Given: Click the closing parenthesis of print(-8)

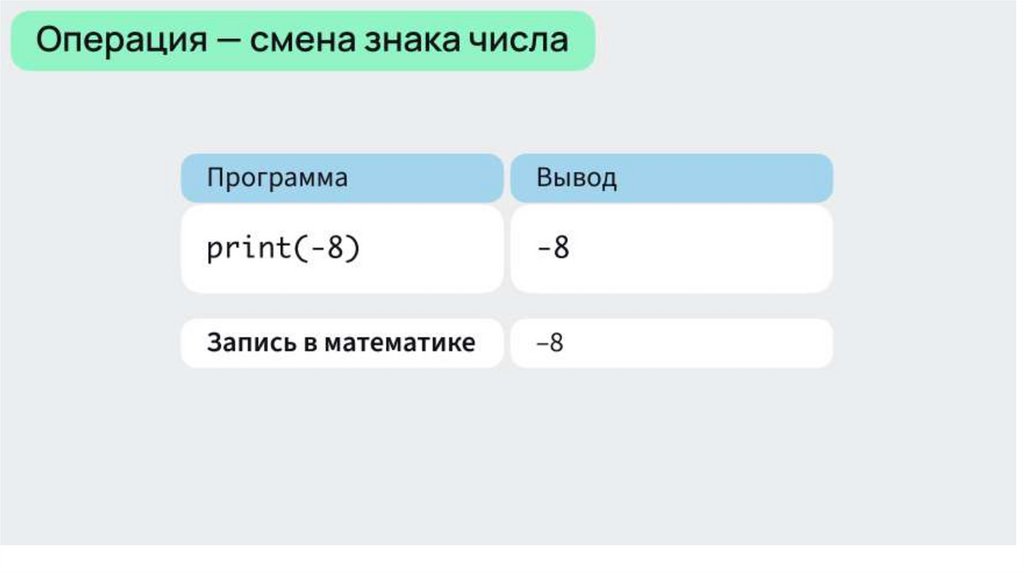Looking at the screenshot, I should click(352, 249).
